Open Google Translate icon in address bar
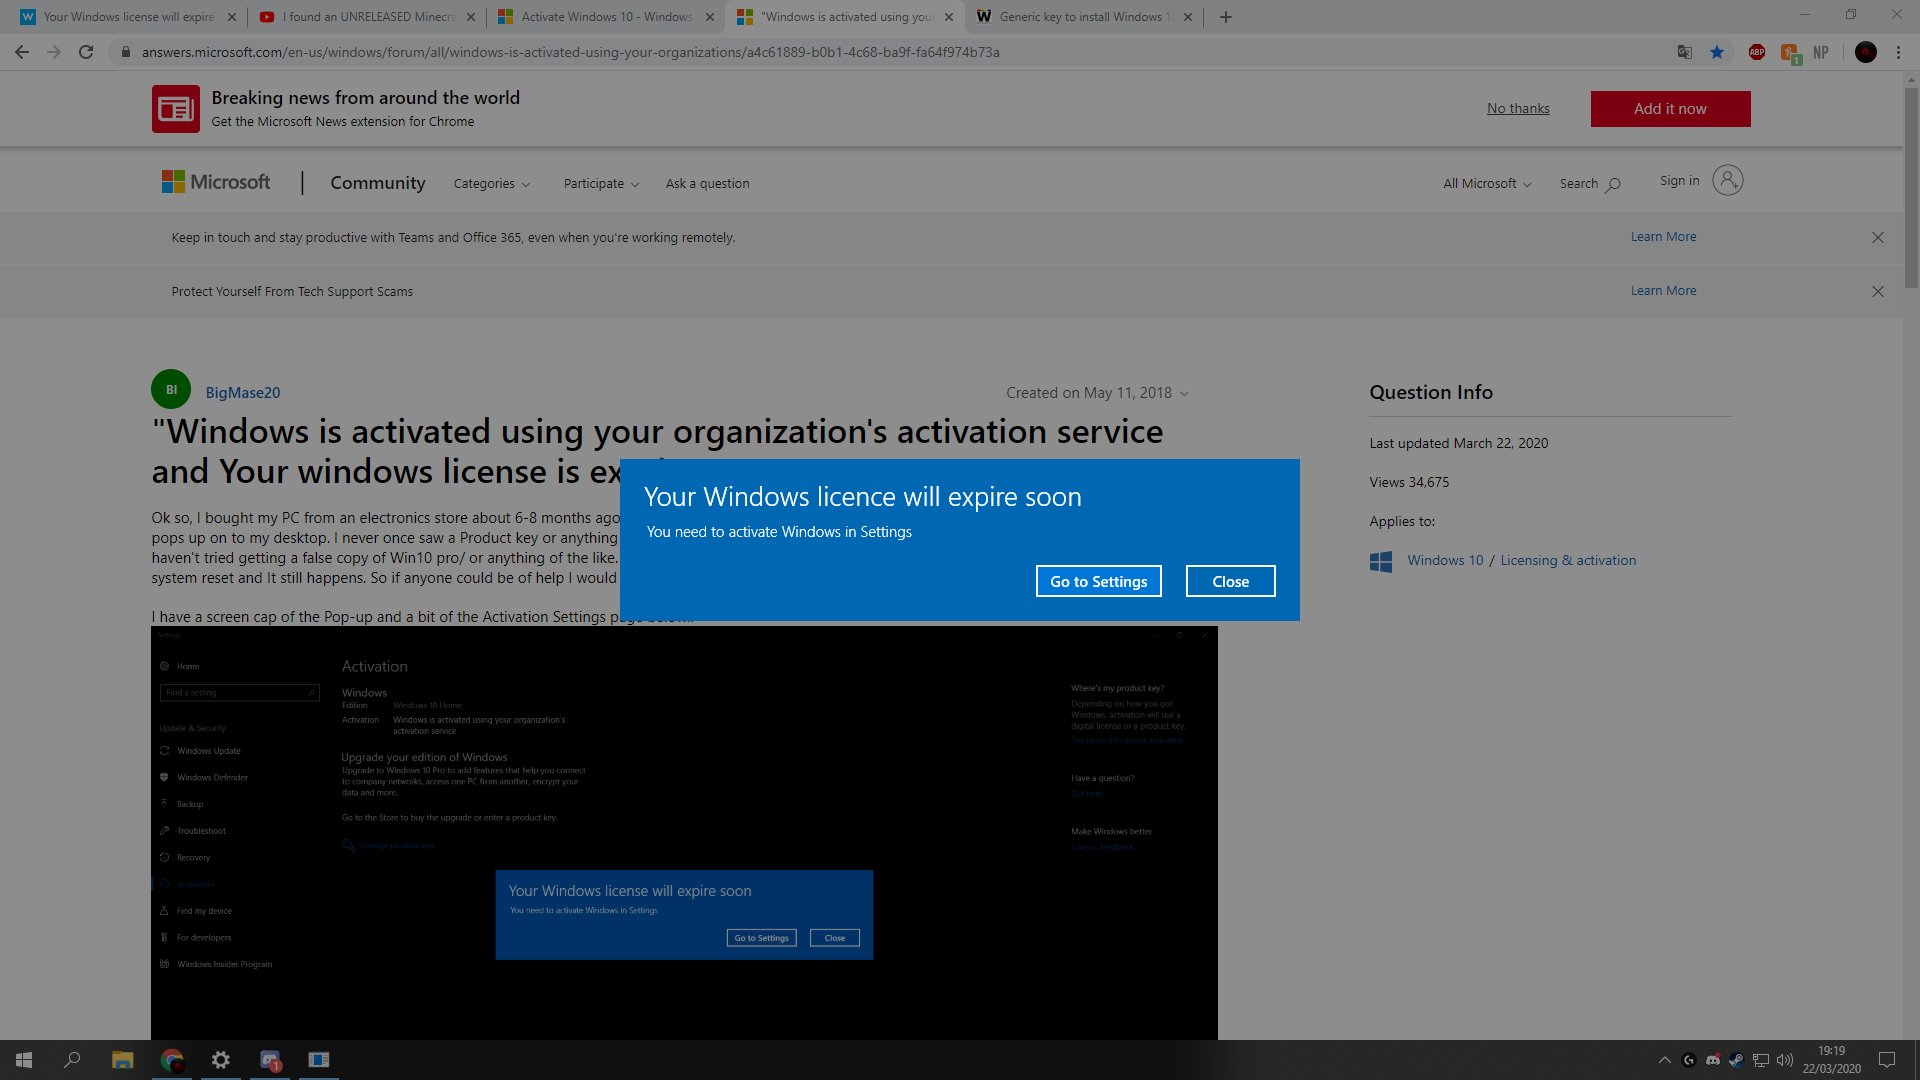1920x1080 pixels. coord(1685,52)
